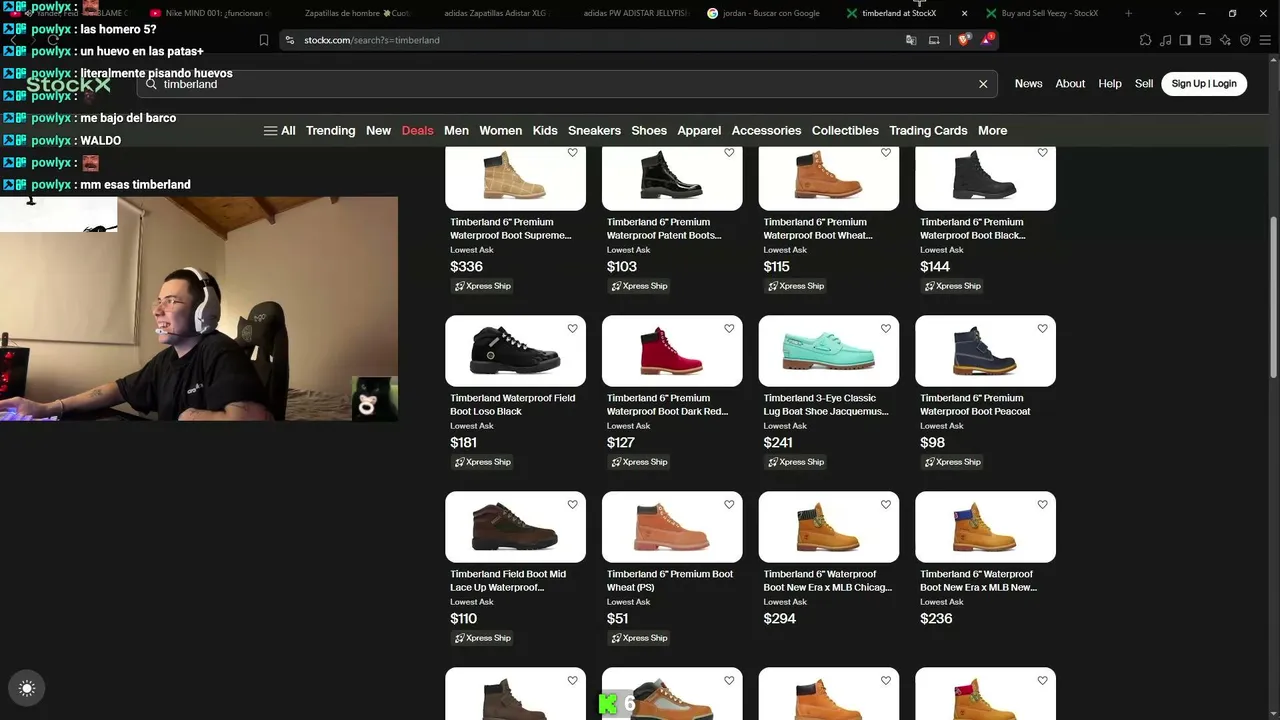Open the News link

coord(1028,84)
